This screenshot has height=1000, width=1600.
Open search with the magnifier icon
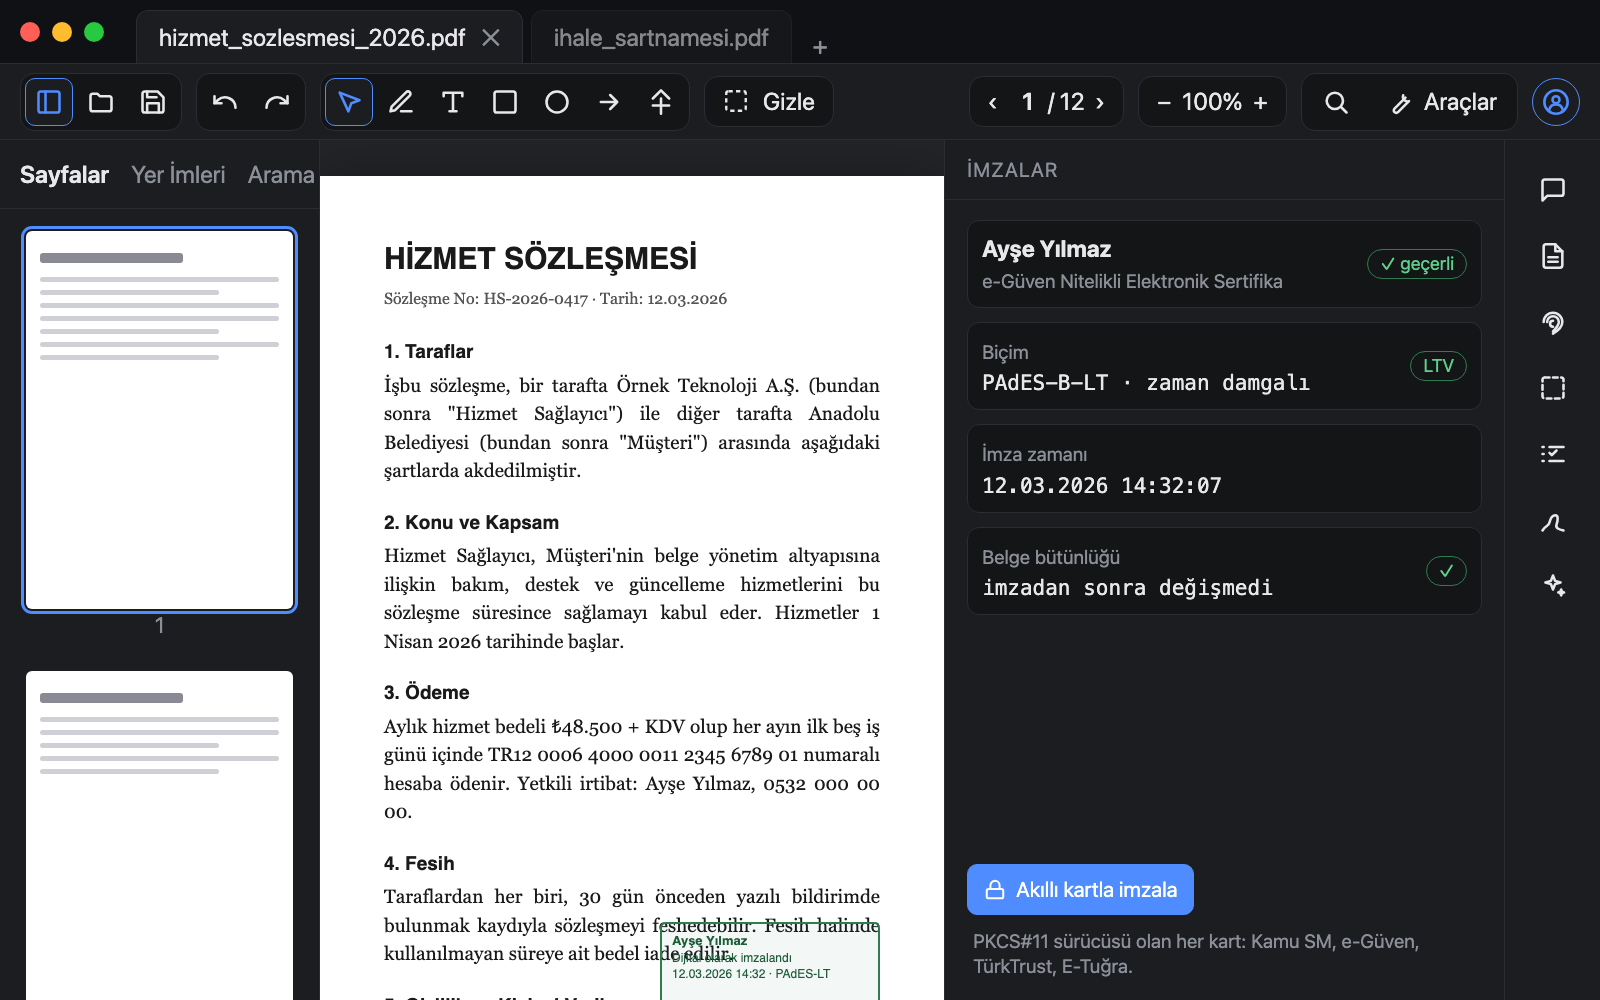(x=1336, y=102)
